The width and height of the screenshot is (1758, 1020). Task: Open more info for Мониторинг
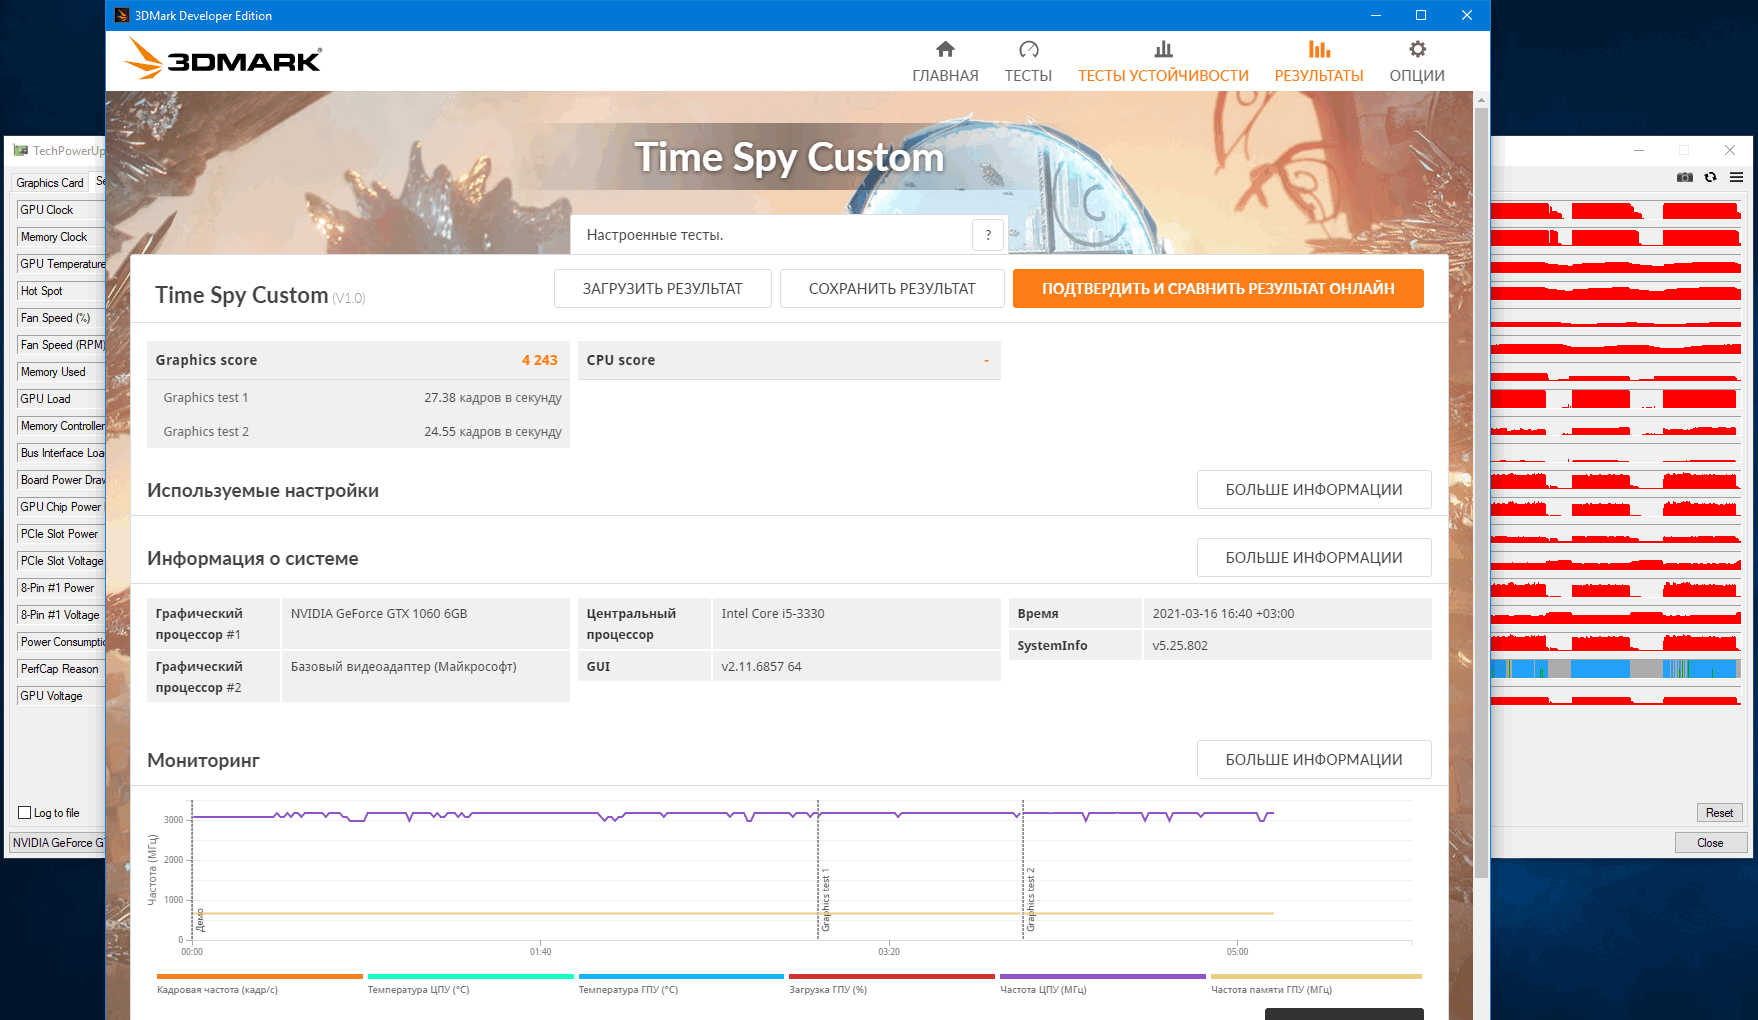pyautogui.click(x=1314, y=759)
